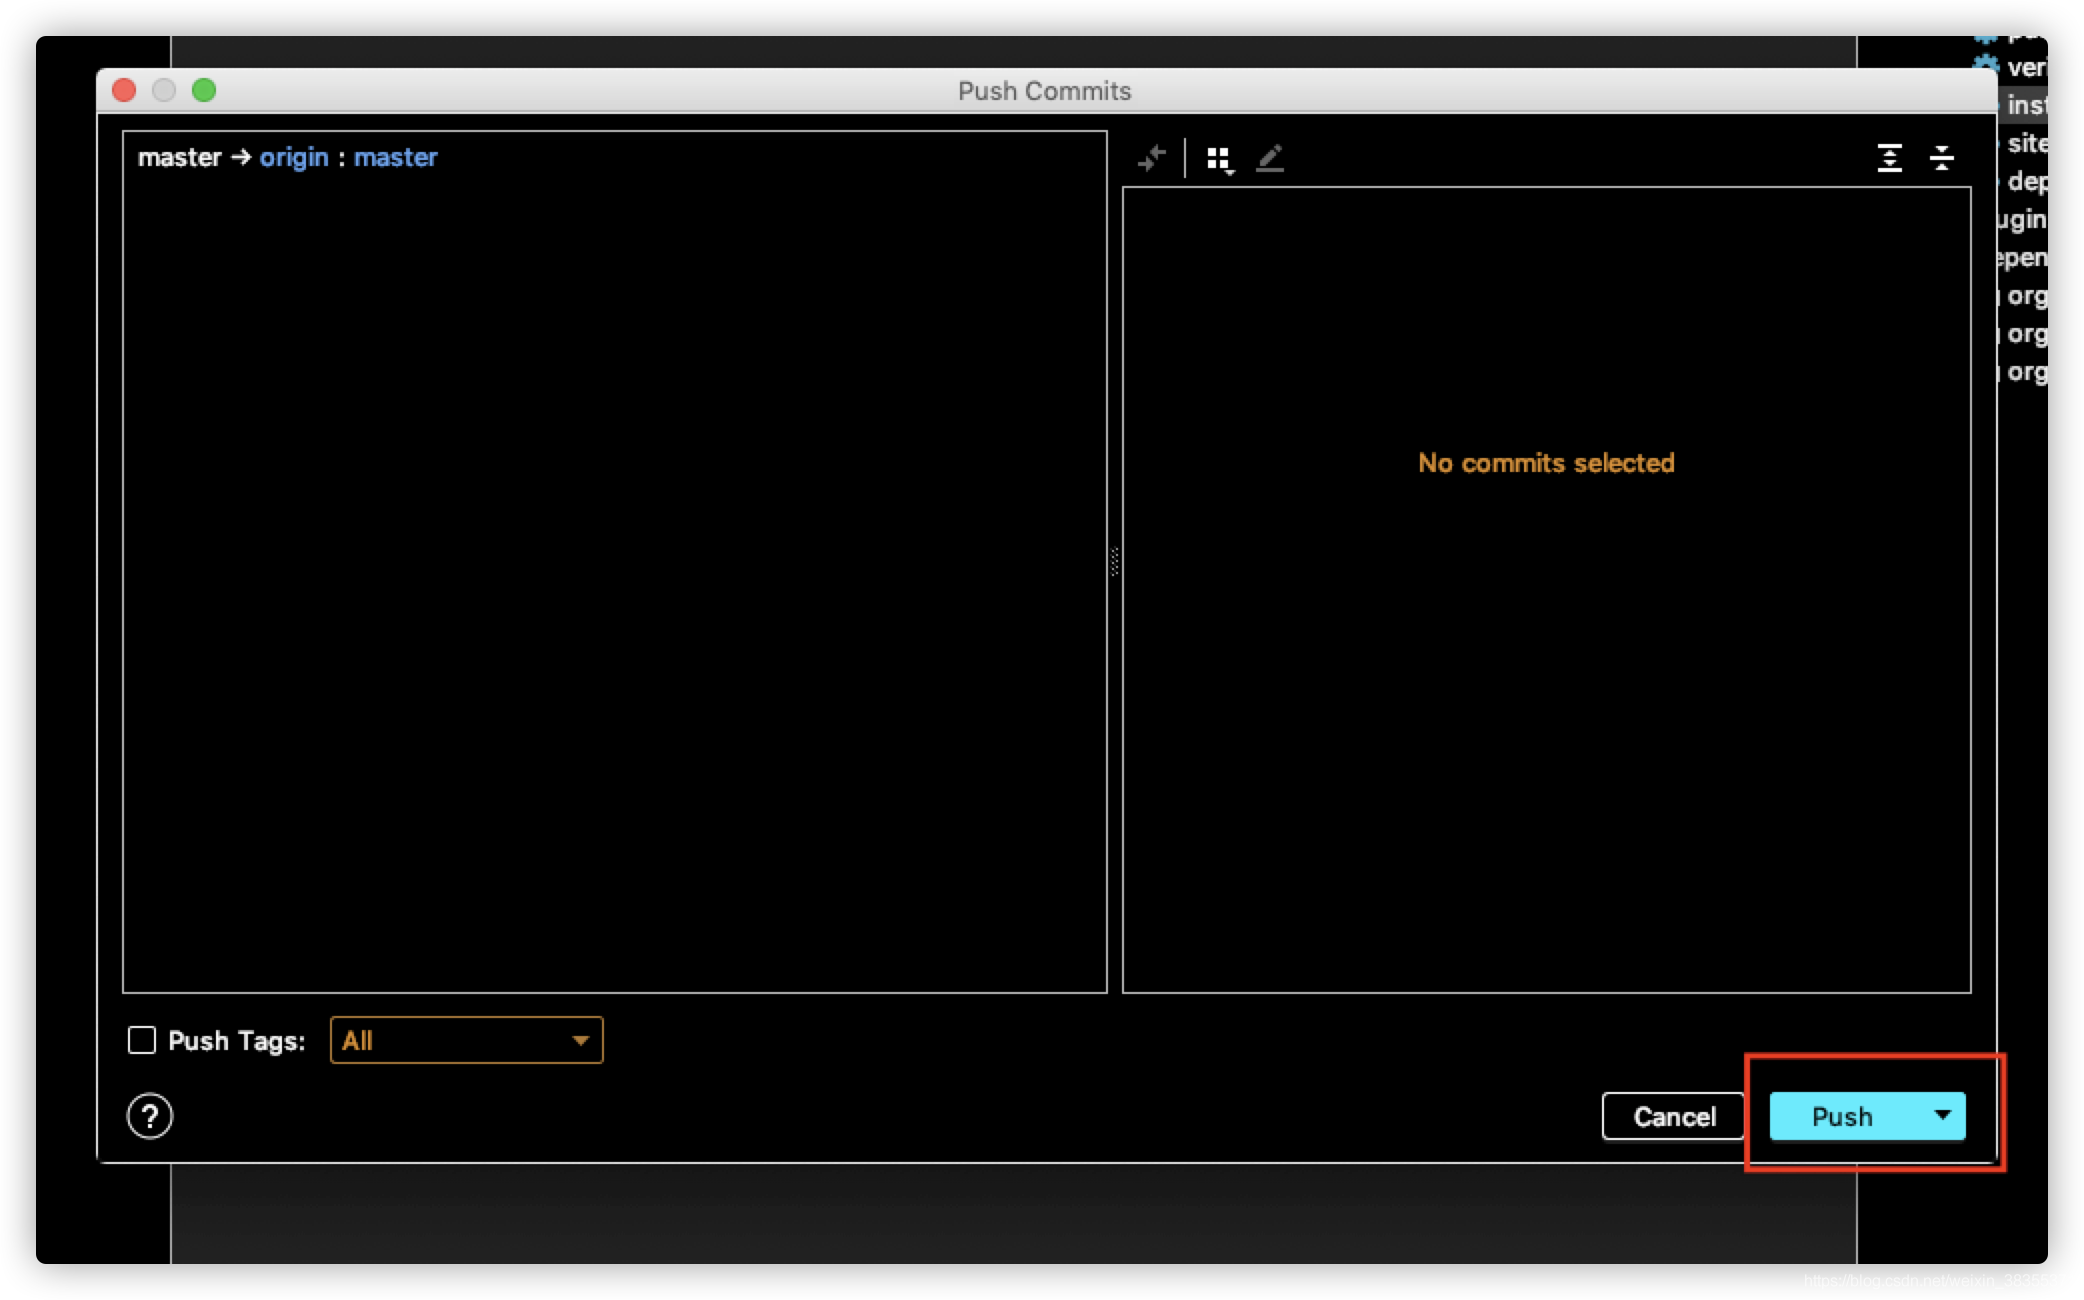2084x1300 pixels.
Task: Click the Show Diff arrows icon
Action: (1152, 158)
